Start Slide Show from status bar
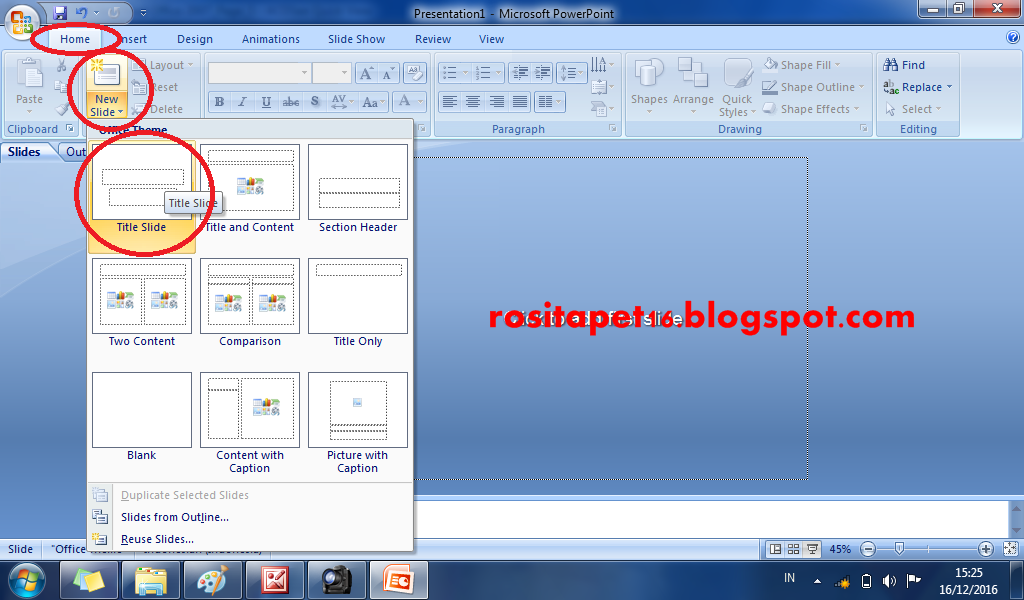The image size is (1024, 600). [x=812, y=549]
